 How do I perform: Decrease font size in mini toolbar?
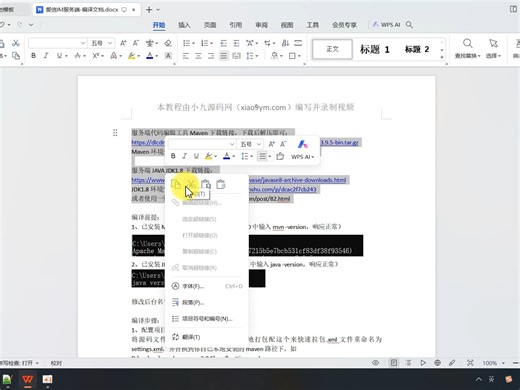point(283,144)
